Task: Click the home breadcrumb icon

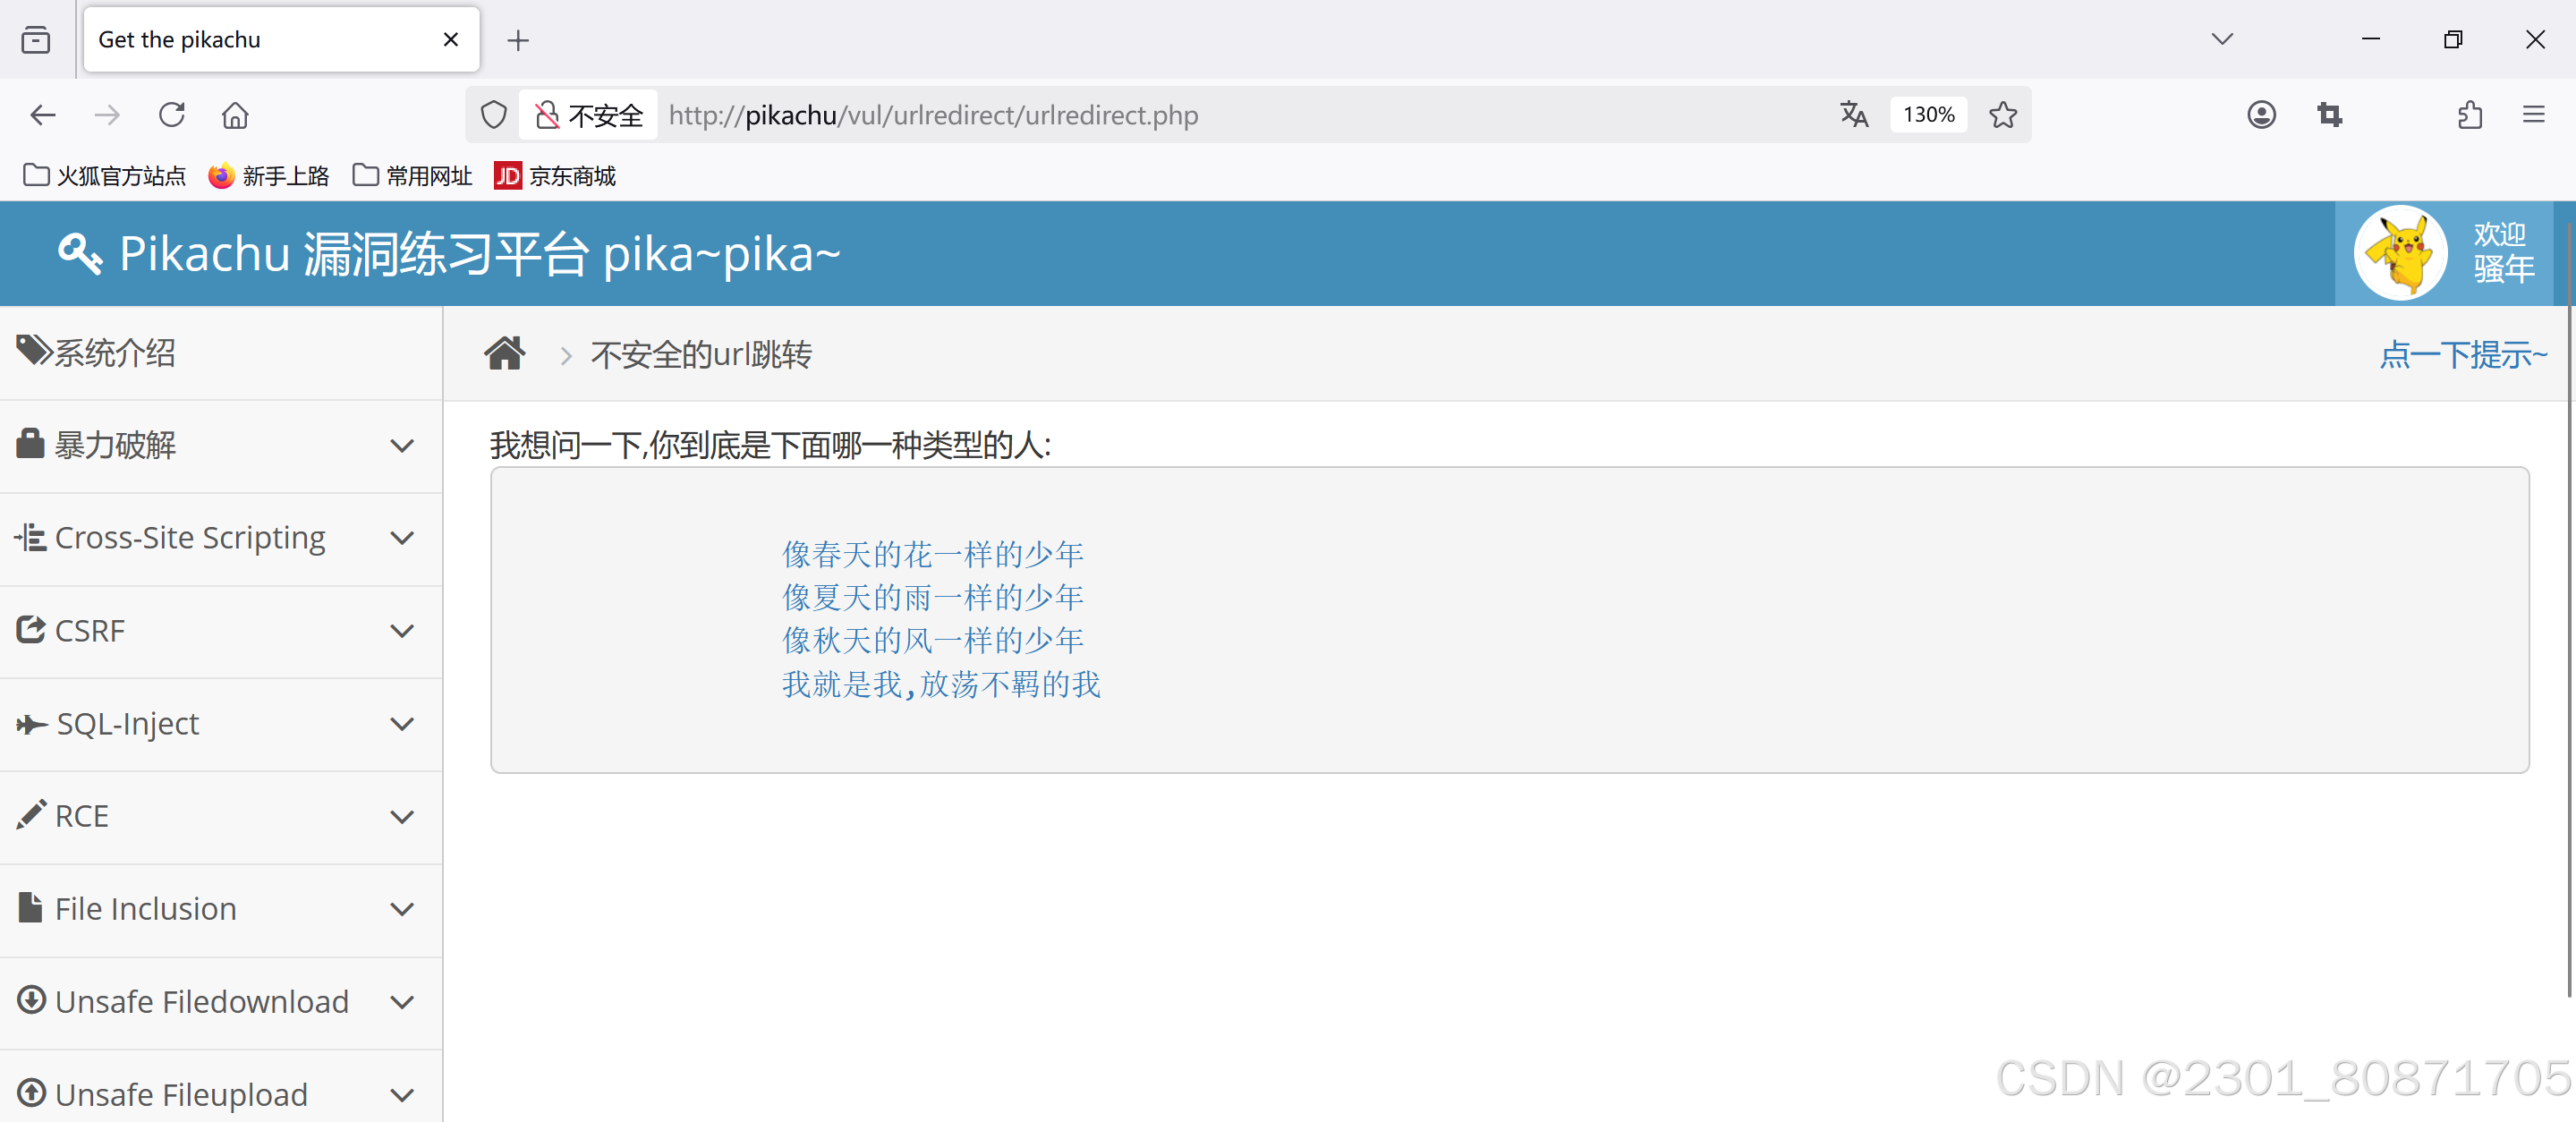Action: click(504, 354)
